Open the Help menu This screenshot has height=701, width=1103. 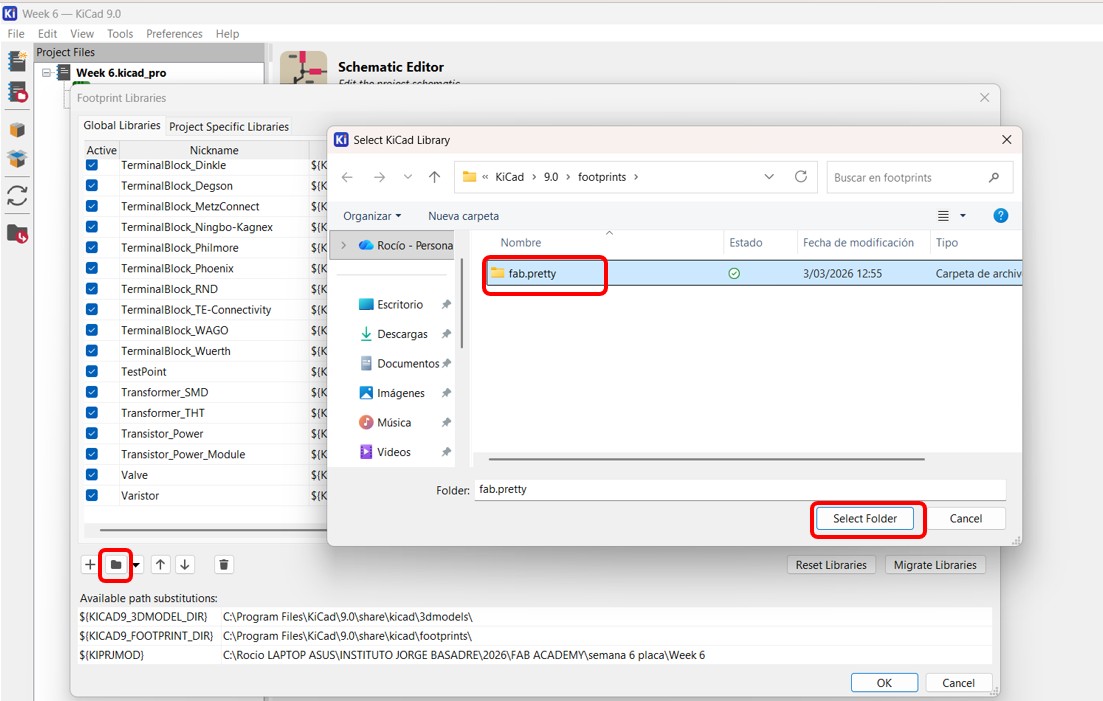pyautogui.click(x=227, y=34)
